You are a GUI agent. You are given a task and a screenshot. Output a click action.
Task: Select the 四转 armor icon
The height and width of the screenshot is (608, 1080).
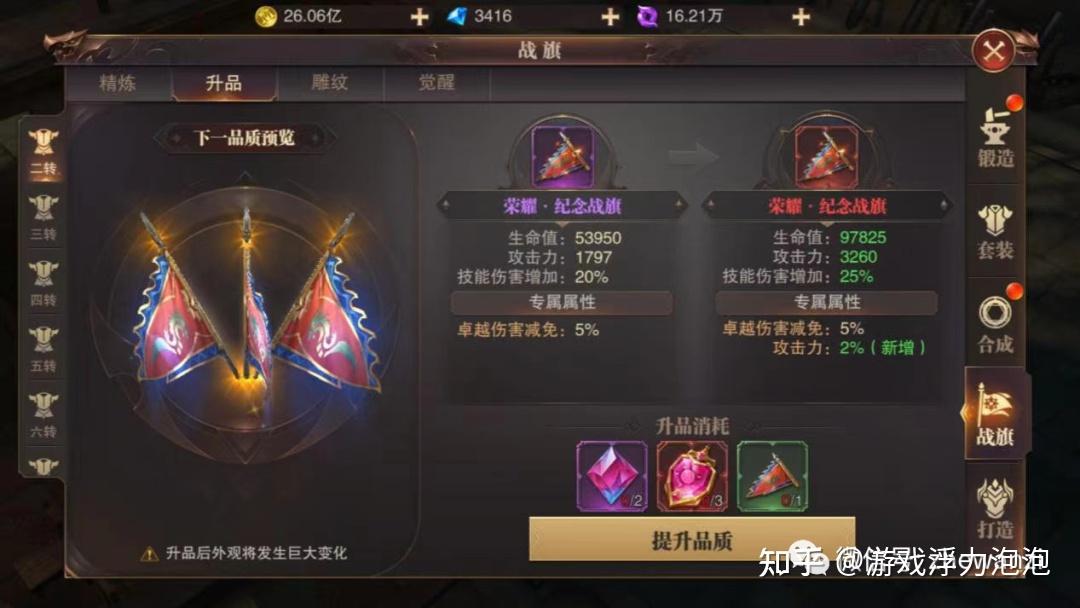tap(43, 283)
